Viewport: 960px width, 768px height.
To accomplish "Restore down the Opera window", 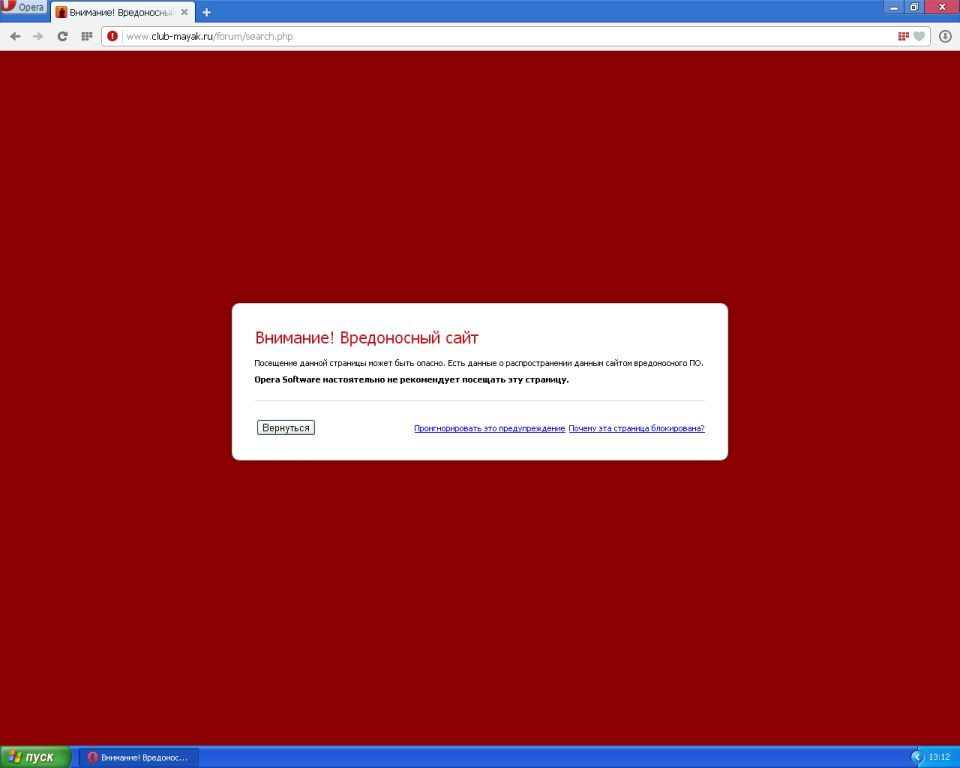I will tap(914, 7).
